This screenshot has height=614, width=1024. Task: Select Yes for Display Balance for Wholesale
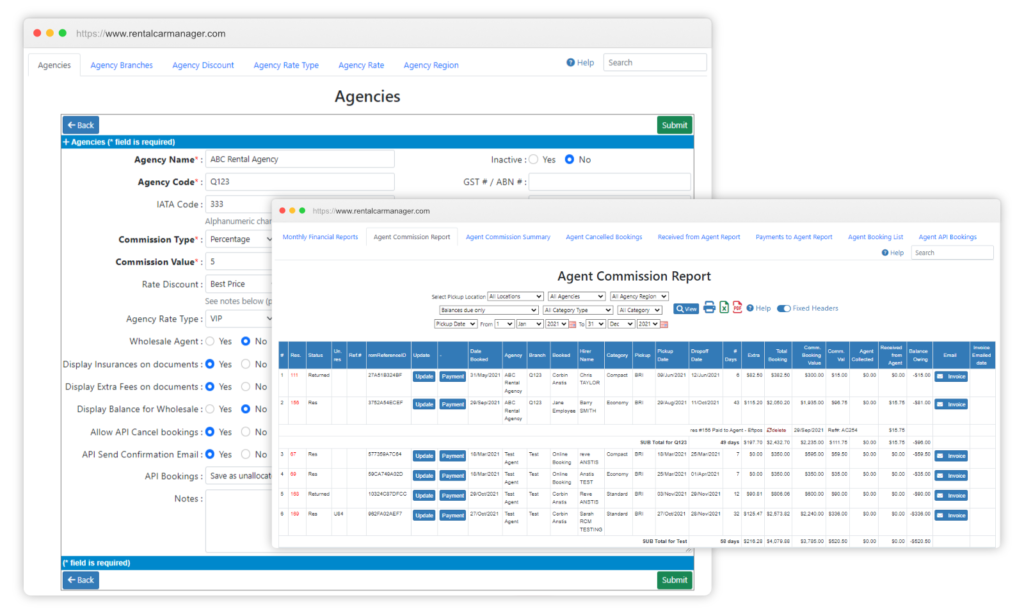[x=210, y=409]
